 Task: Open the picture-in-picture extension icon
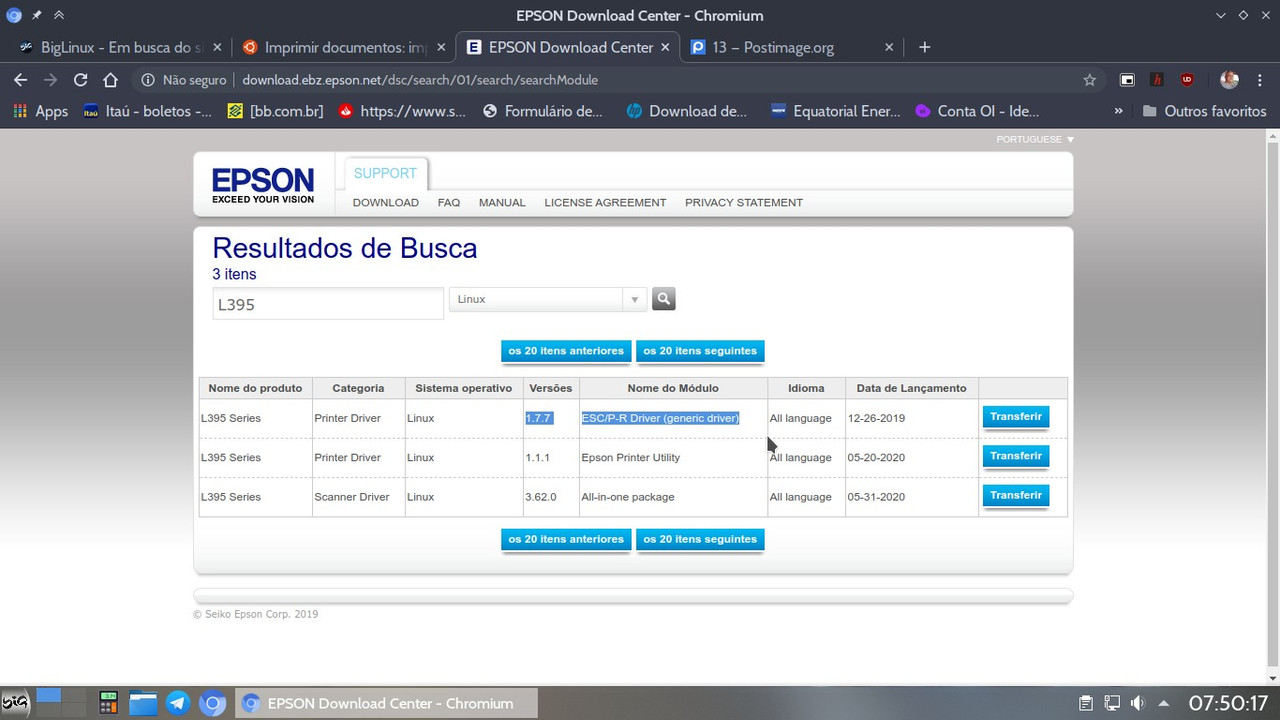coord(1127,80)
